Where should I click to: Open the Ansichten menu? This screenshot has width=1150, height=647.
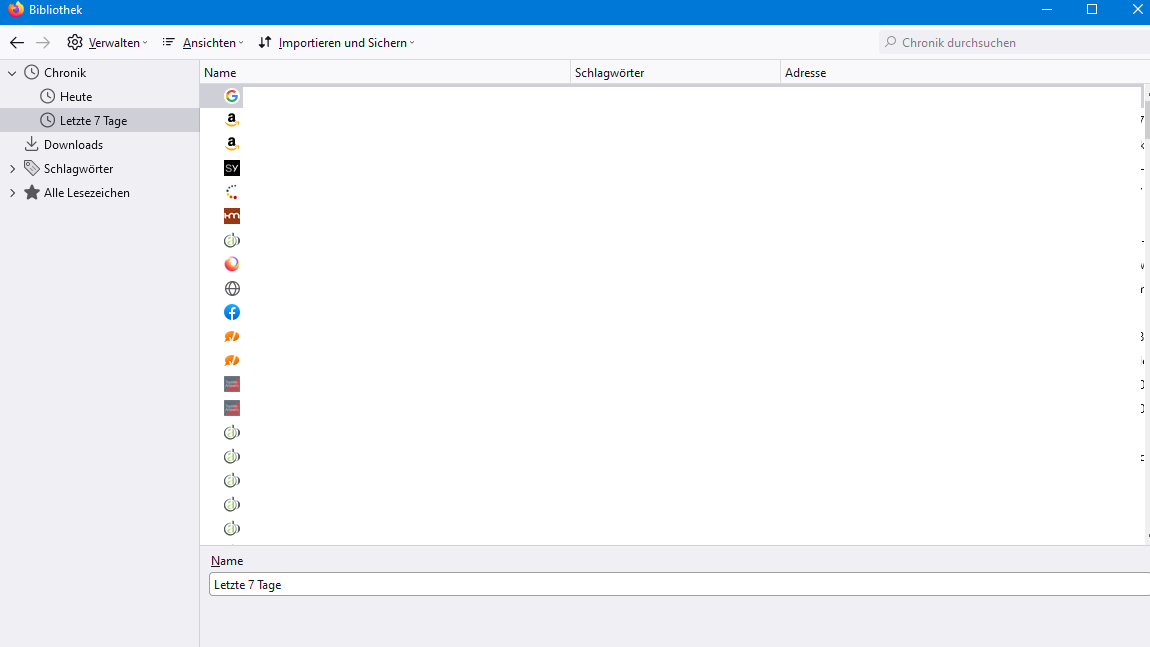(203, 43)
